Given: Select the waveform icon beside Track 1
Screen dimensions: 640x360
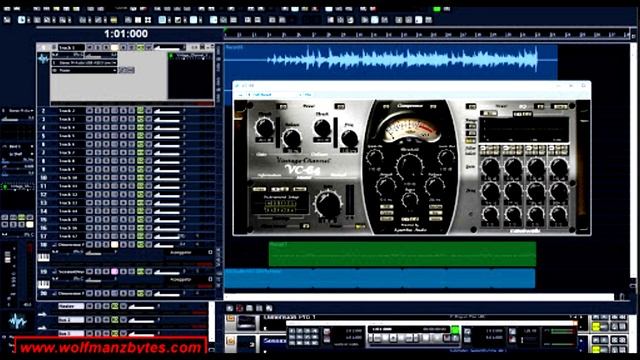Looking at the screenshot, I should [43, 59].
